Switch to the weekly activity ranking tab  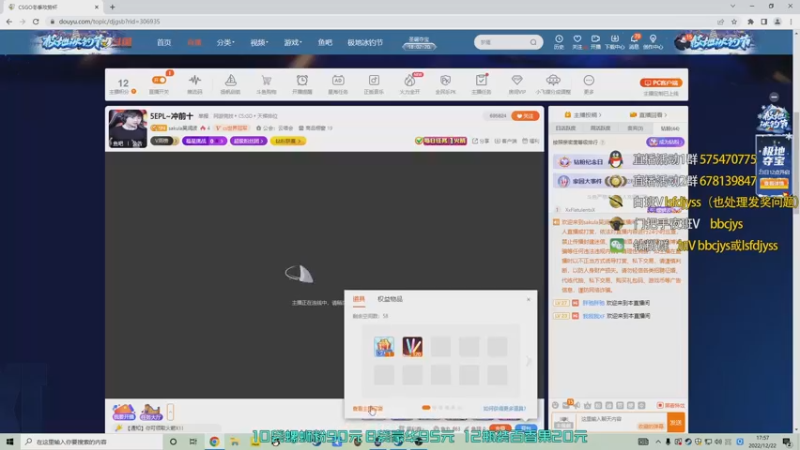click(600, 128)
